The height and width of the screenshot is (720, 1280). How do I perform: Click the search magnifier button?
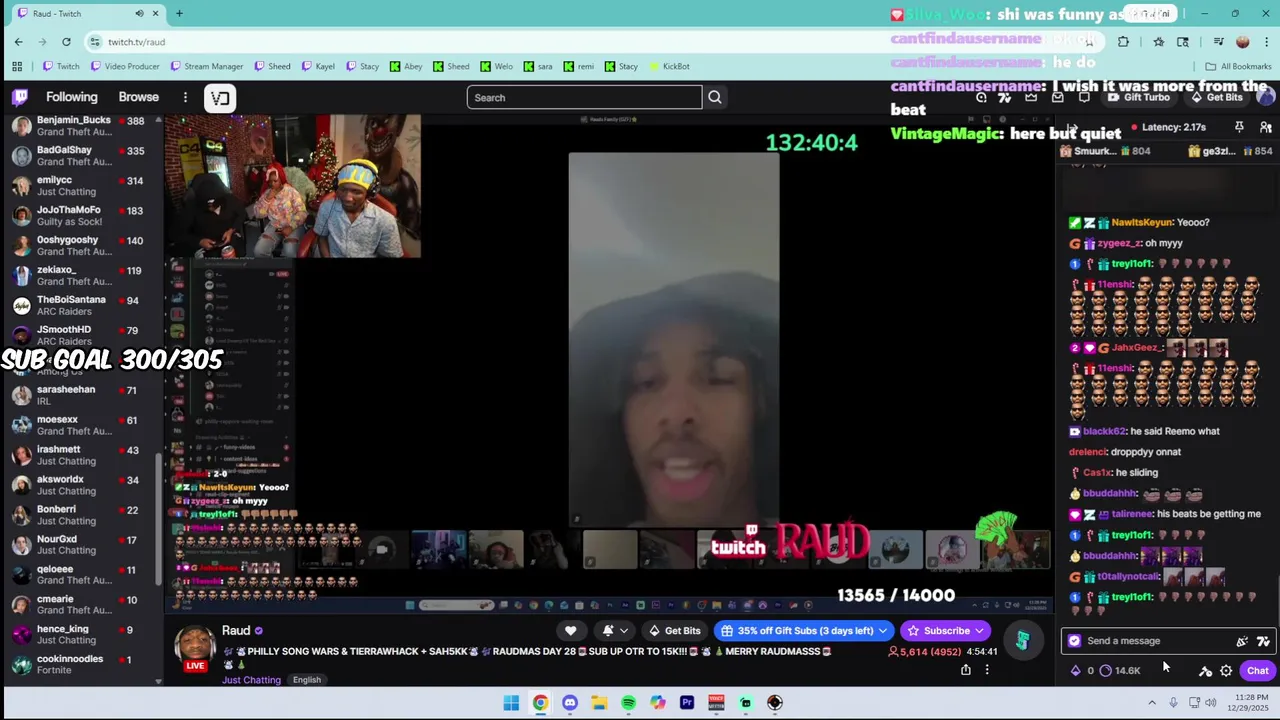click(714, 97)
